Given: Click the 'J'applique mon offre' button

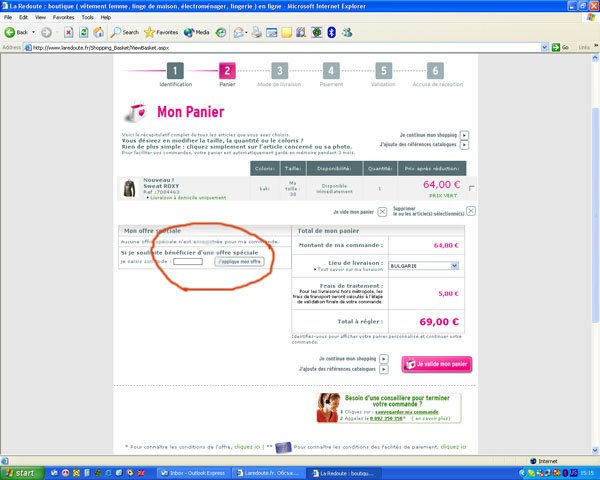Looking at the screenshot, I should 236,261.
